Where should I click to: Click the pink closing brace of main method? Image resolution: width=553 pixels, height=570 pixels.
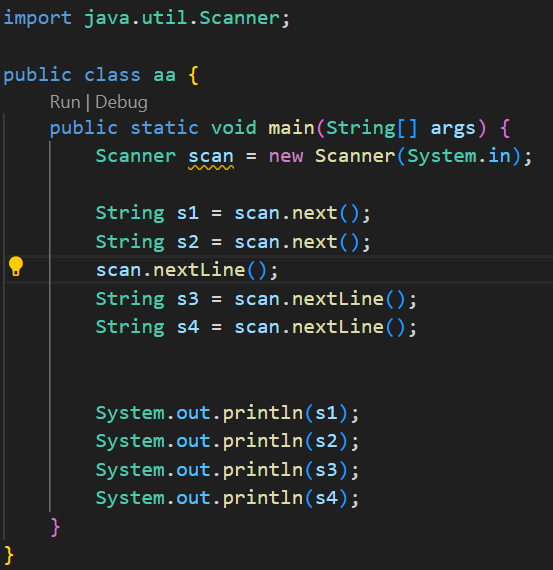click(x=55, y=527)
